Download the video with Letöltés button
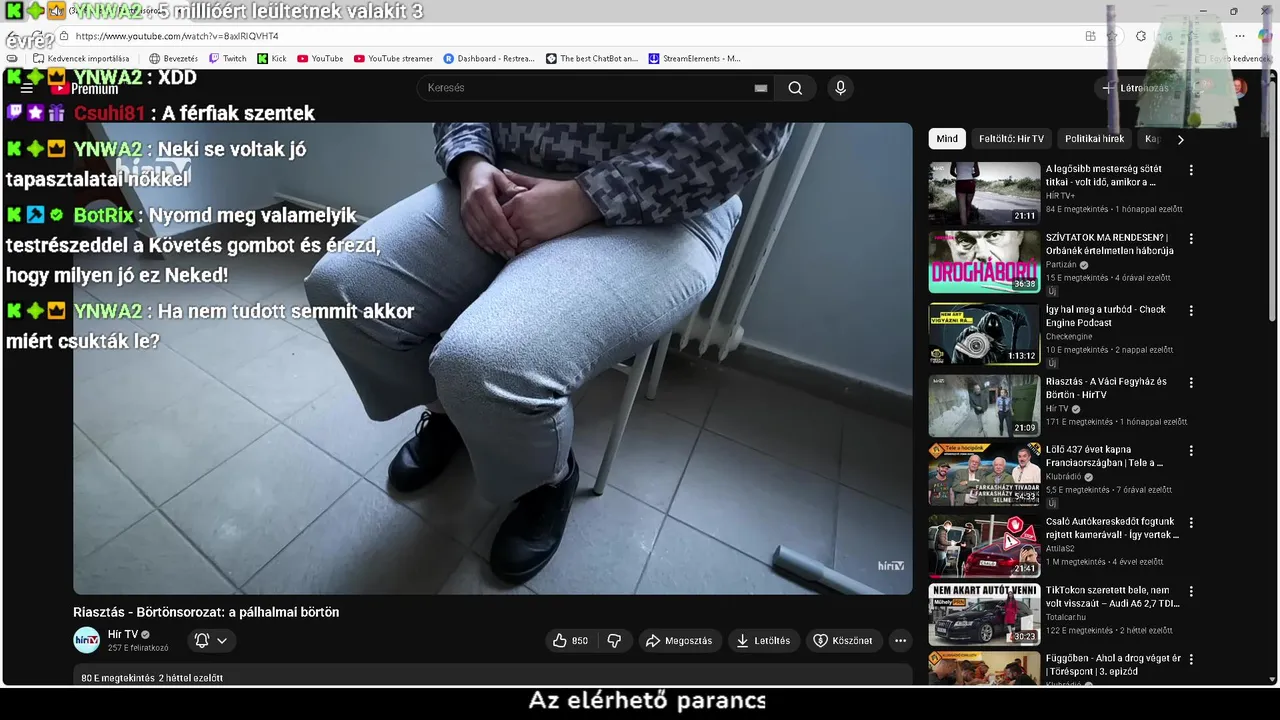The width and height of the screenshot is (1280, 720). pos(763,641)
